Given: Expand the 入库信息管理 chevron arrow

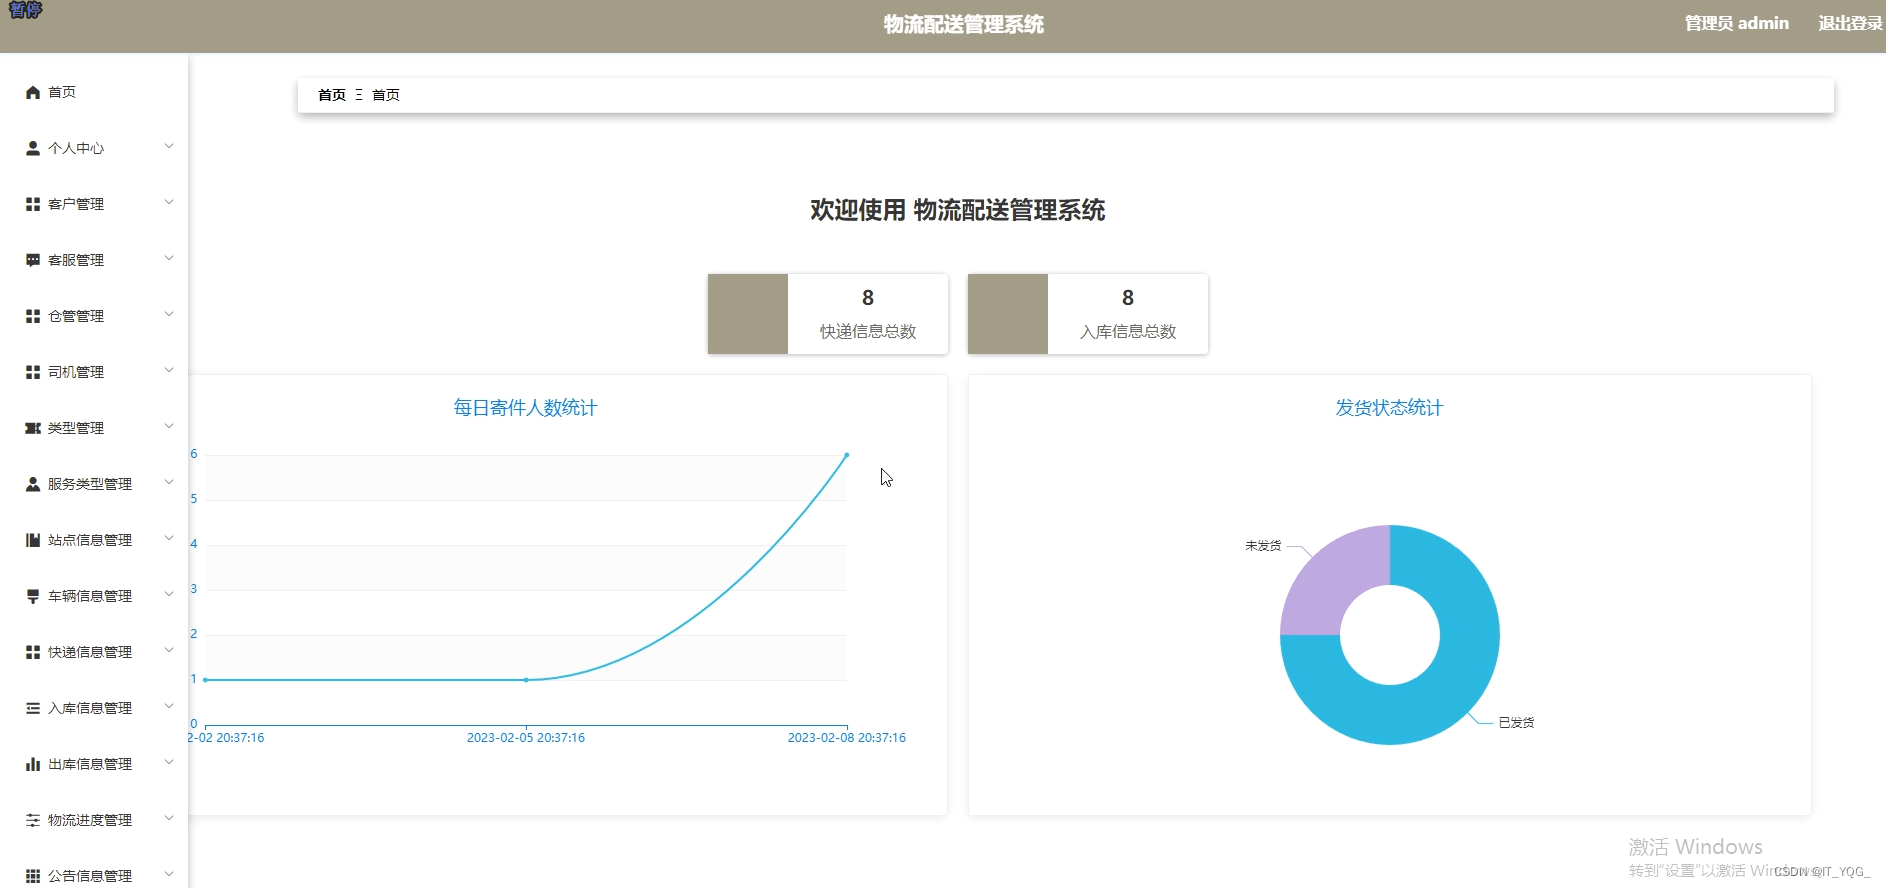Looking at the screenshot, I should pos(169,706).
